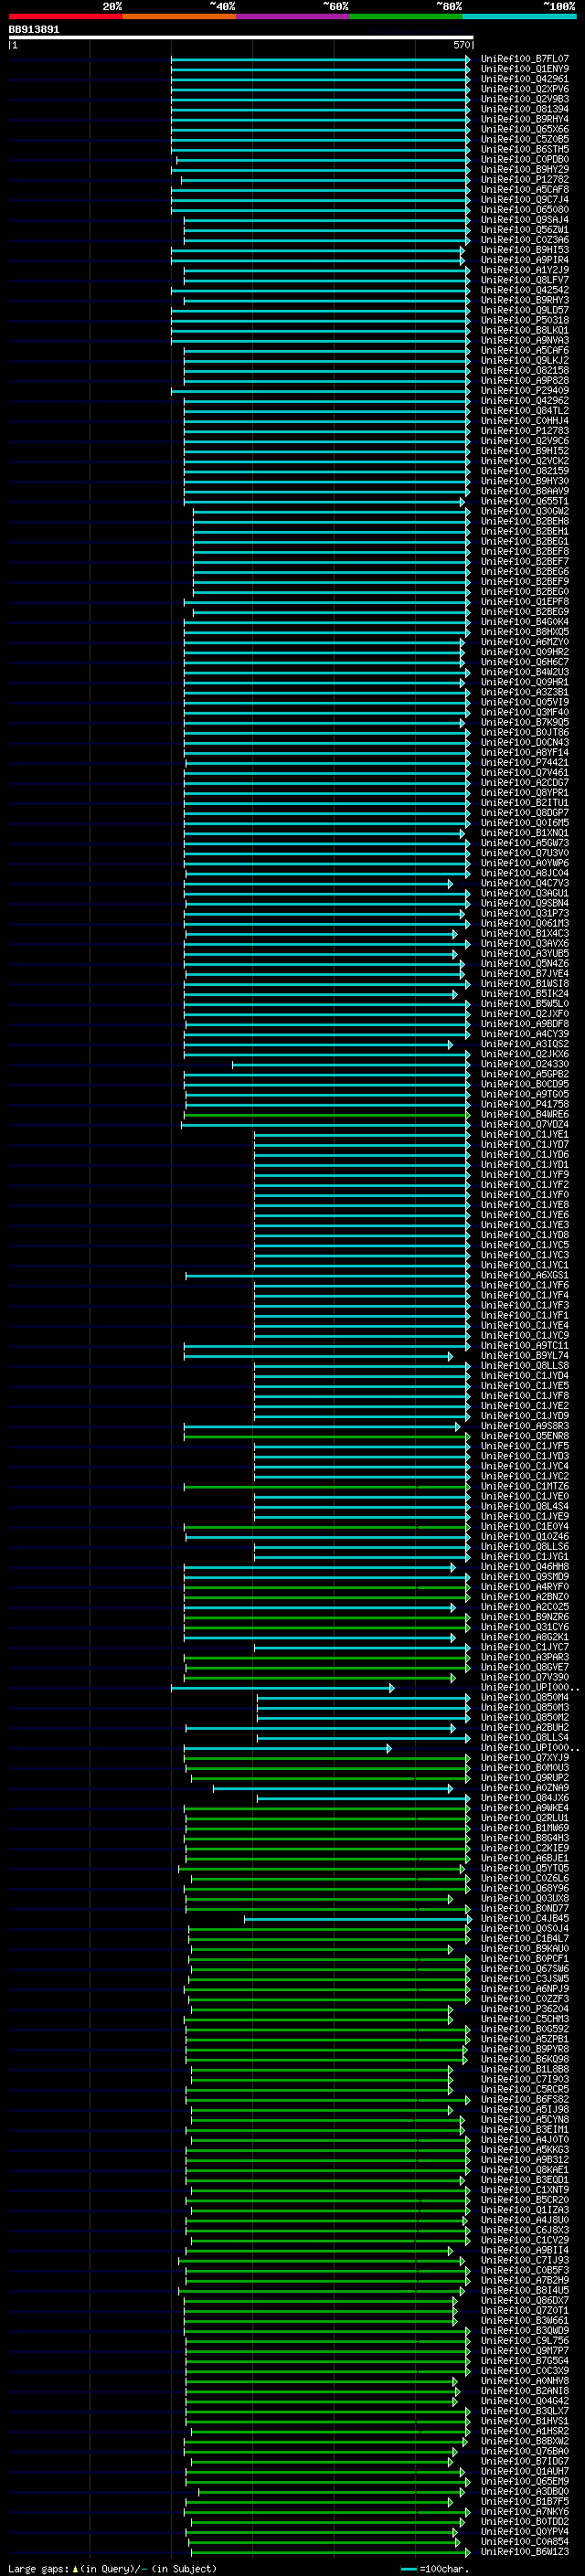The height and width of the screenshot is (2576, 585).
Task: Click the white query sequence bar
Action: [241, 38]
